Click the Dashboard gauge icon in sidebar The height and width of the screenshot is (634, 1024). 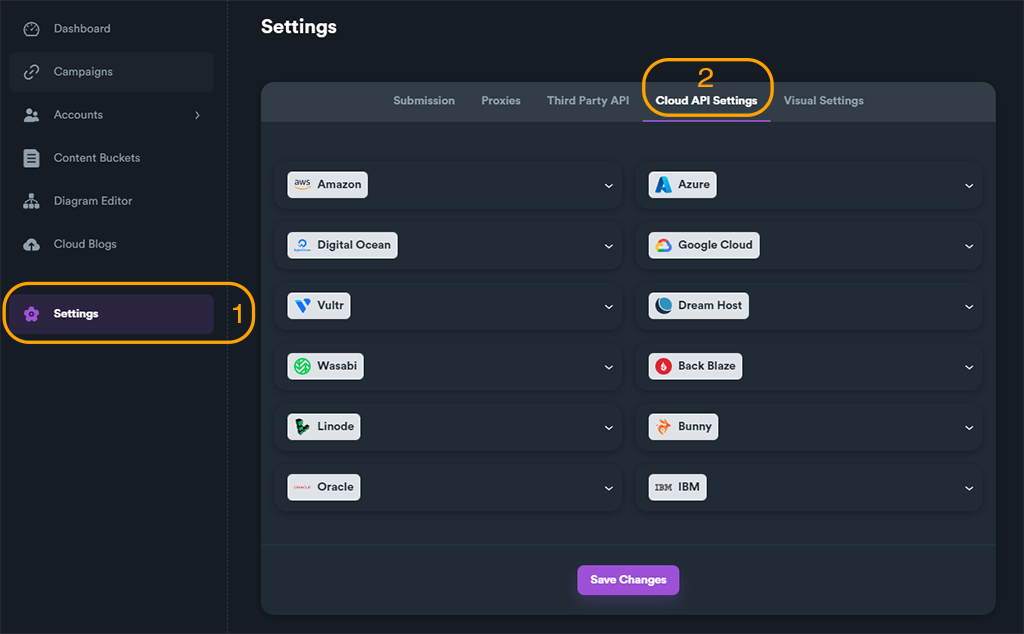[x=32, y=29]
